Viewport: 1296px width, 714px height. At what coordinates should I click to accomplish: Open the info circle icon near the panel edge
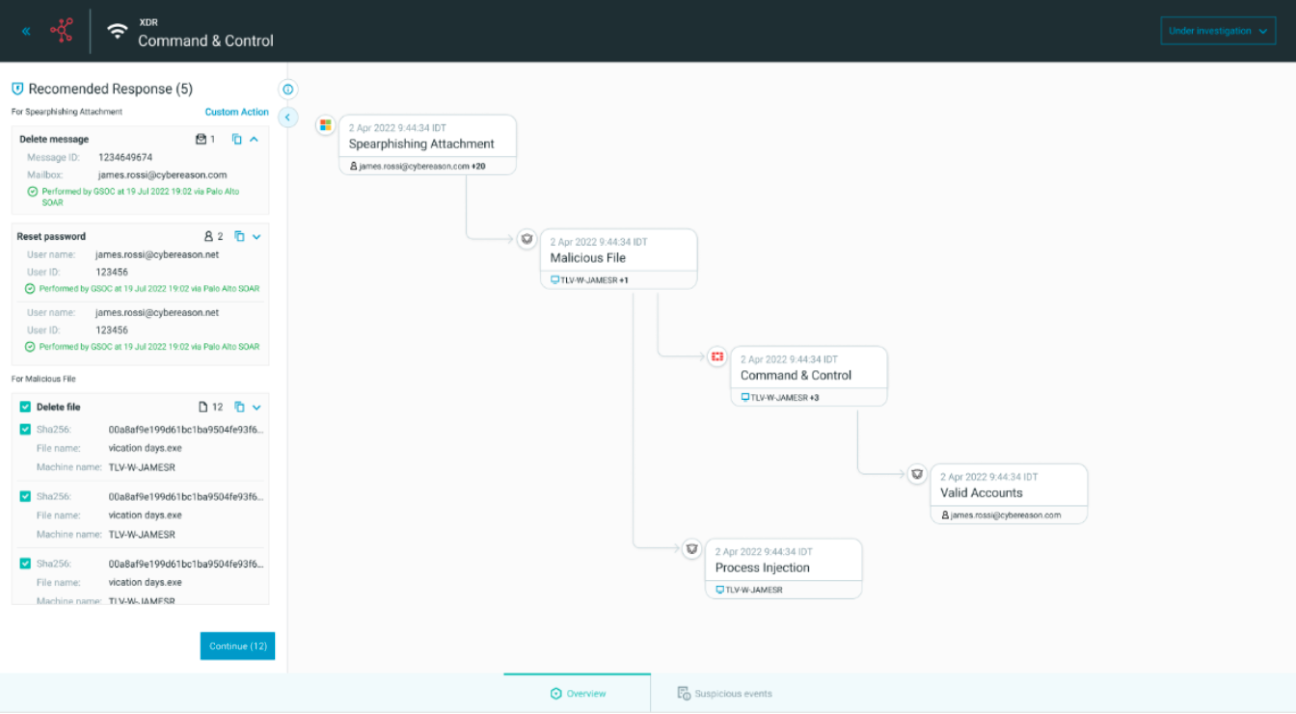pyautogui.click(x=288, y=88)
